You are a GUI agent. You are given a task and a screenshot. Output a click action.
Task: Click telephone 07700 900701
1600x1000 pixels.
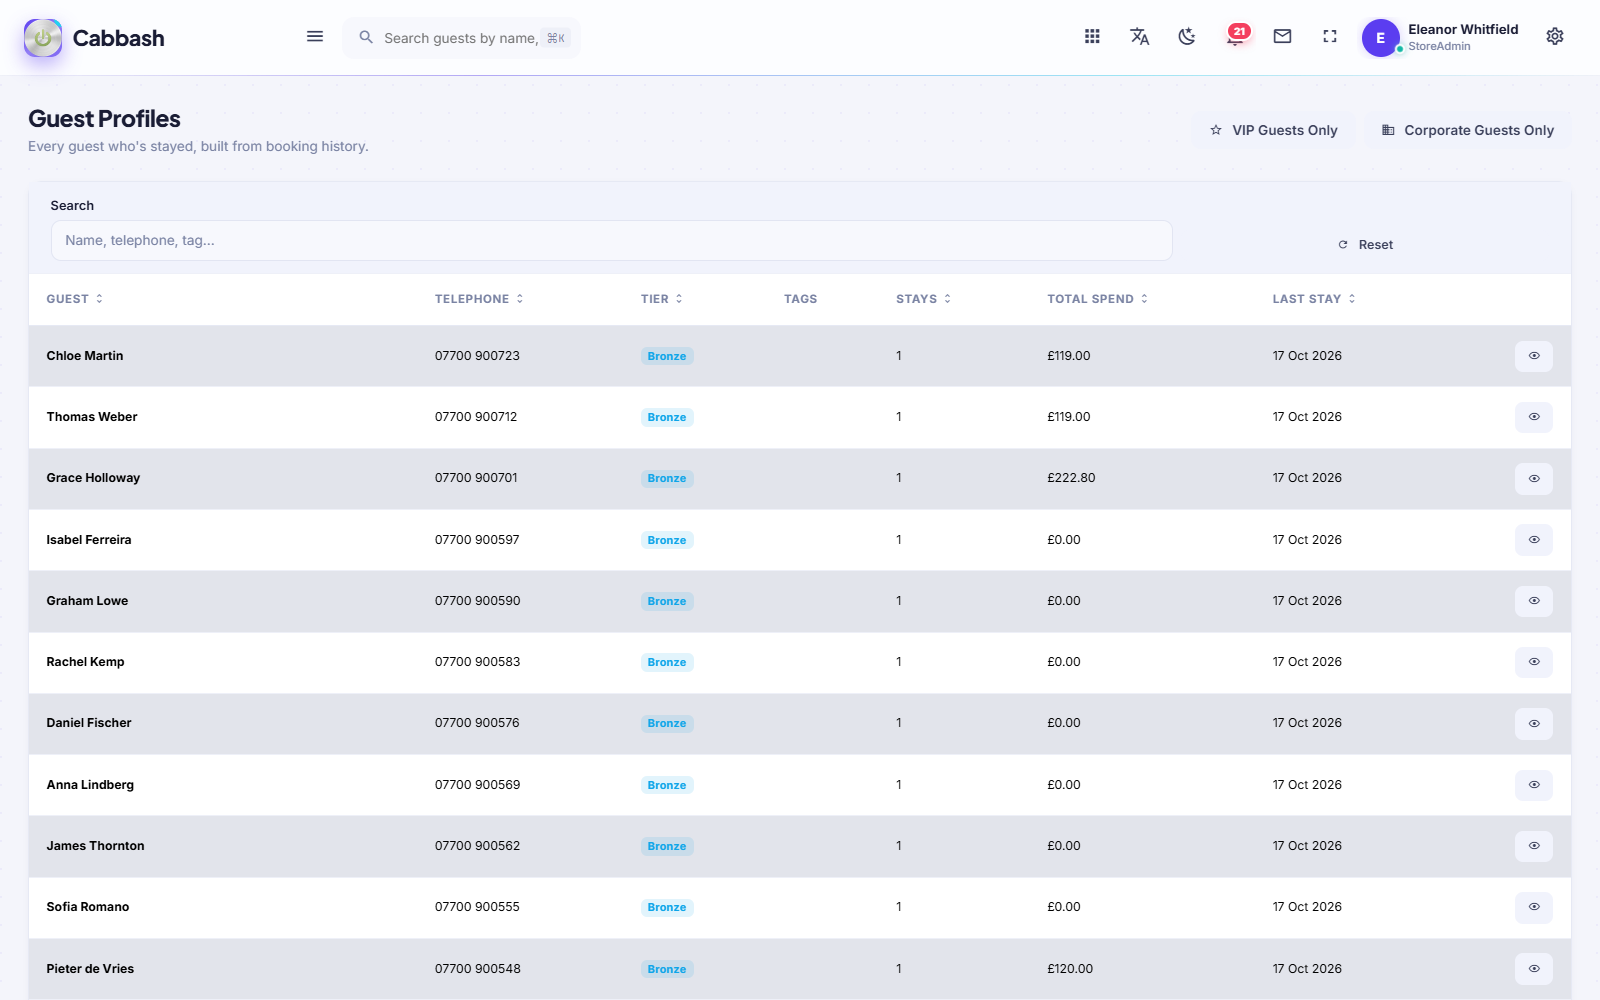tap(476, 478)
